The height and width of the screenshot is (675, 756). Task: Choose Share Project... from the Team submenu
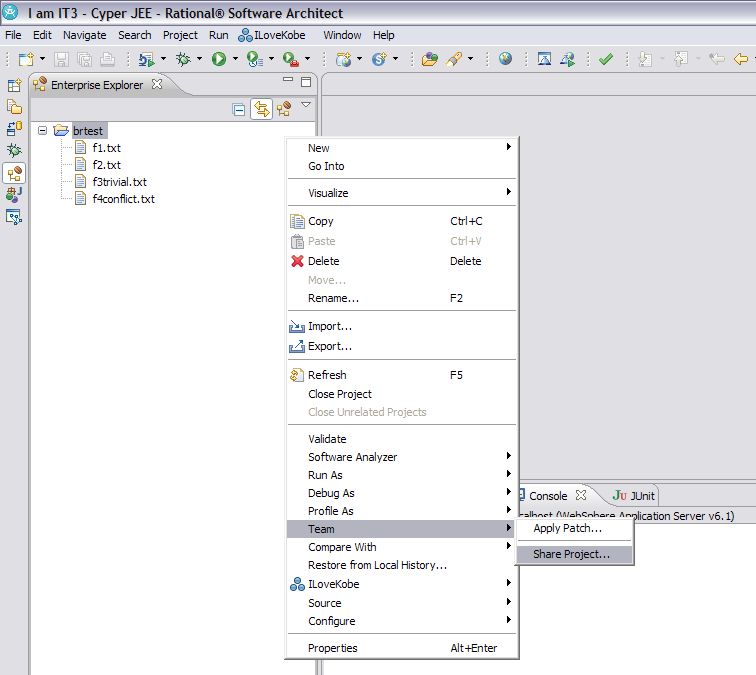click(575, 554)
